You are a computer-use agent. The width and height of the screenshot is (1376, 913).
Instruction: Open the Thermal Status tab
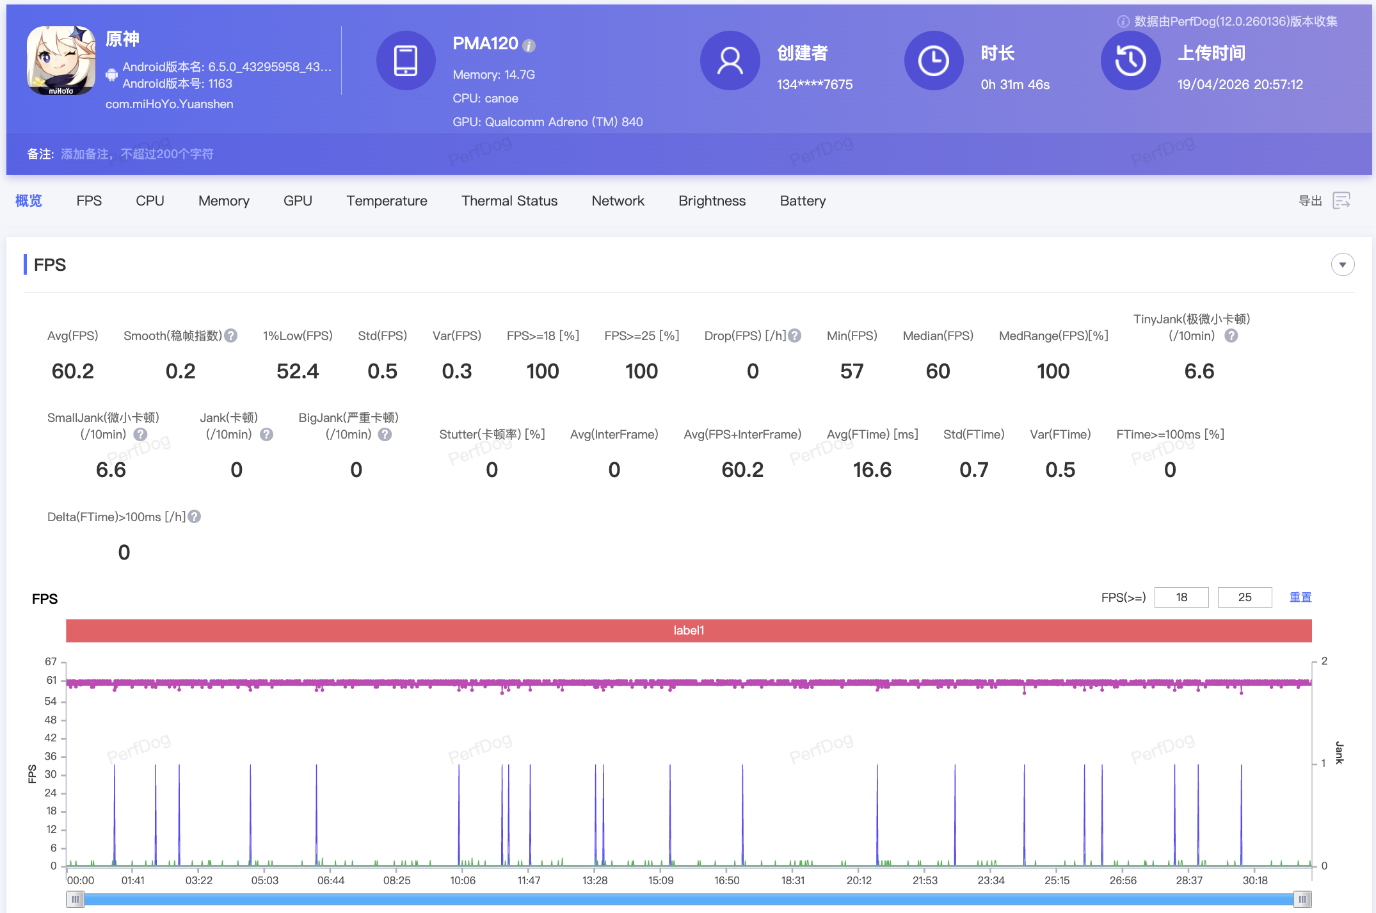(x=509, y=201)
